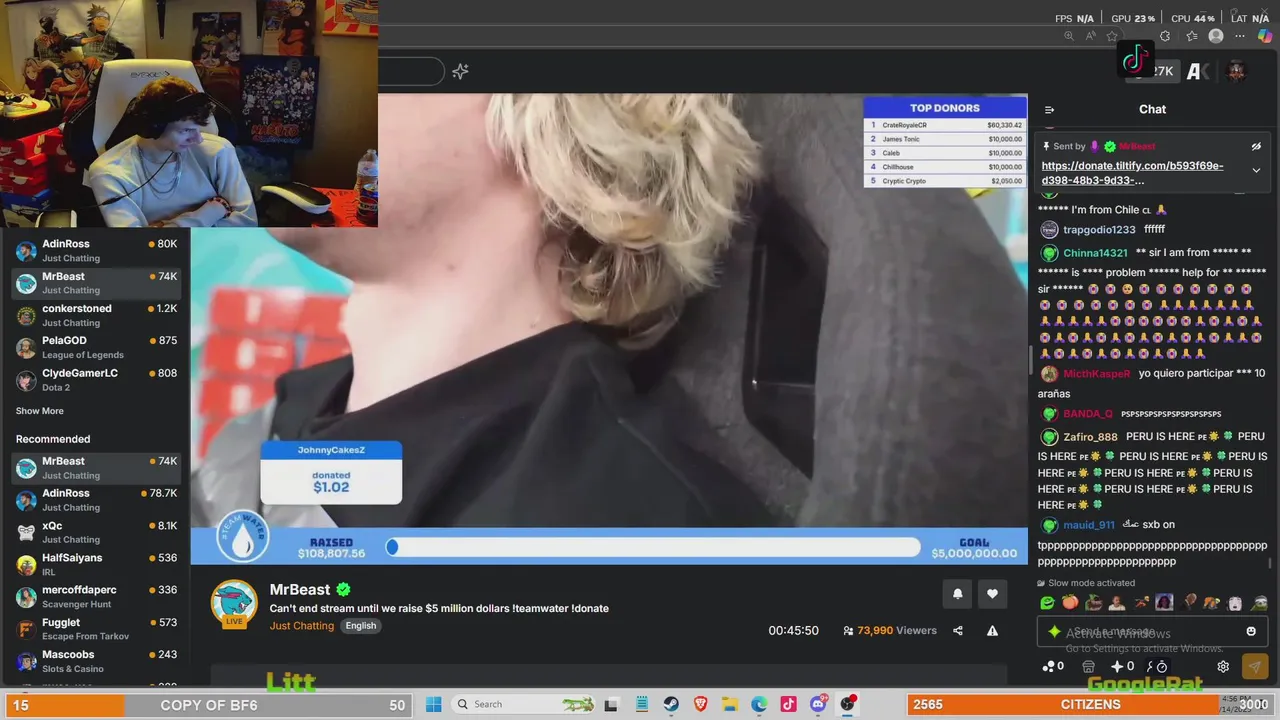The height and width of the screenshot is (720, 1280).
Task: Open the emote picker smiley icon
Action: pos(1251,632)
